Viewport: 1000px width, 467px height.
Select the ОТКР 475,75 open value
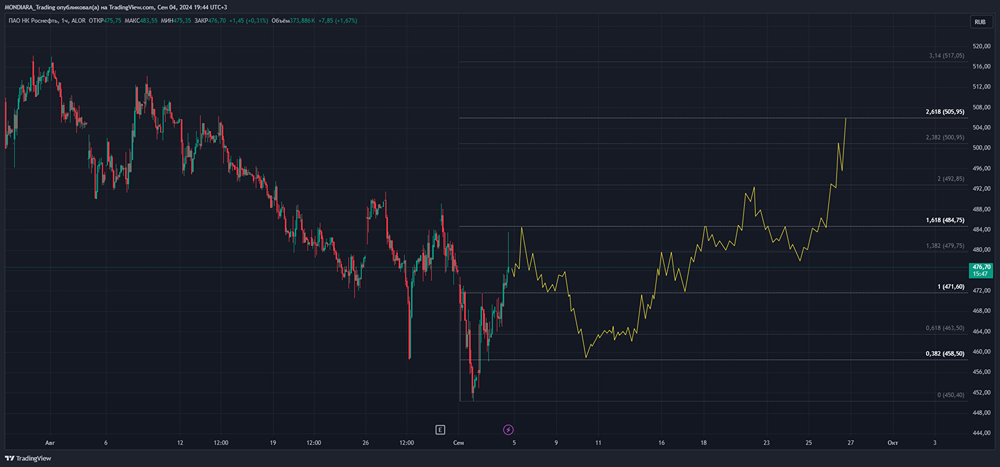pyautogui.click(x=106, y=20)
